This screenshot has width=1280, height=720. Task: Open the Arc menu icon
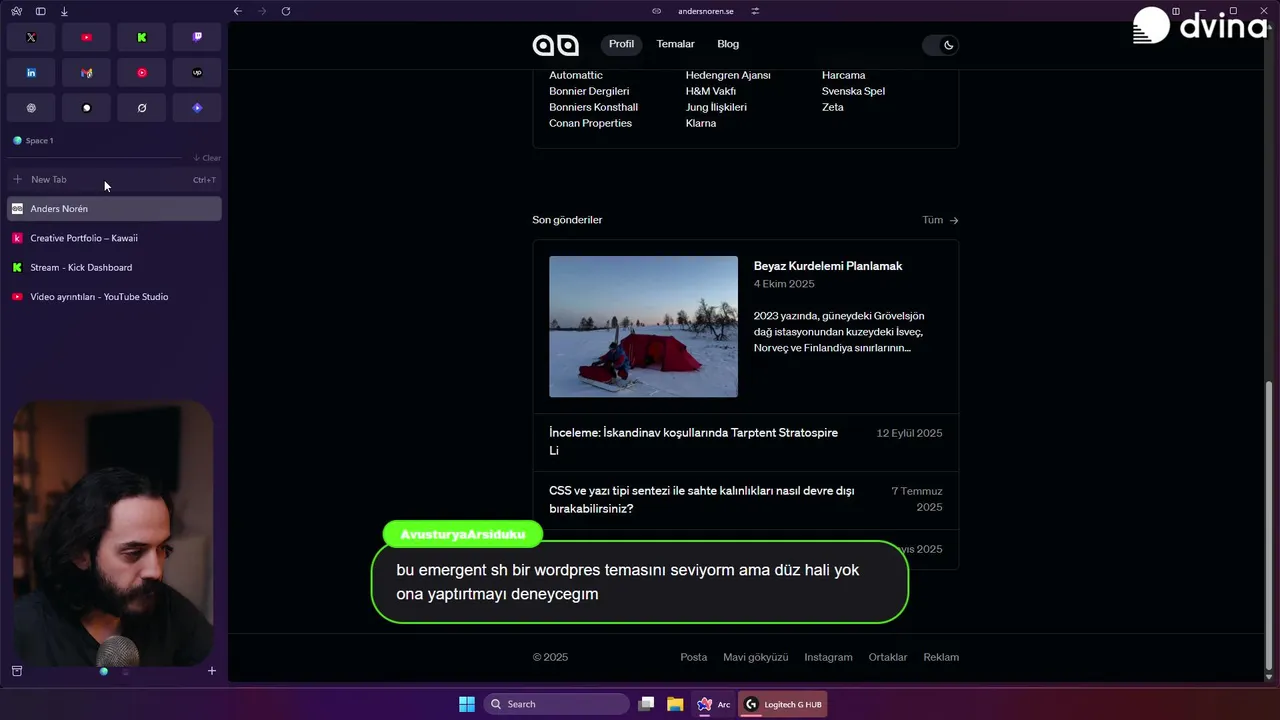tap(16, 11)
